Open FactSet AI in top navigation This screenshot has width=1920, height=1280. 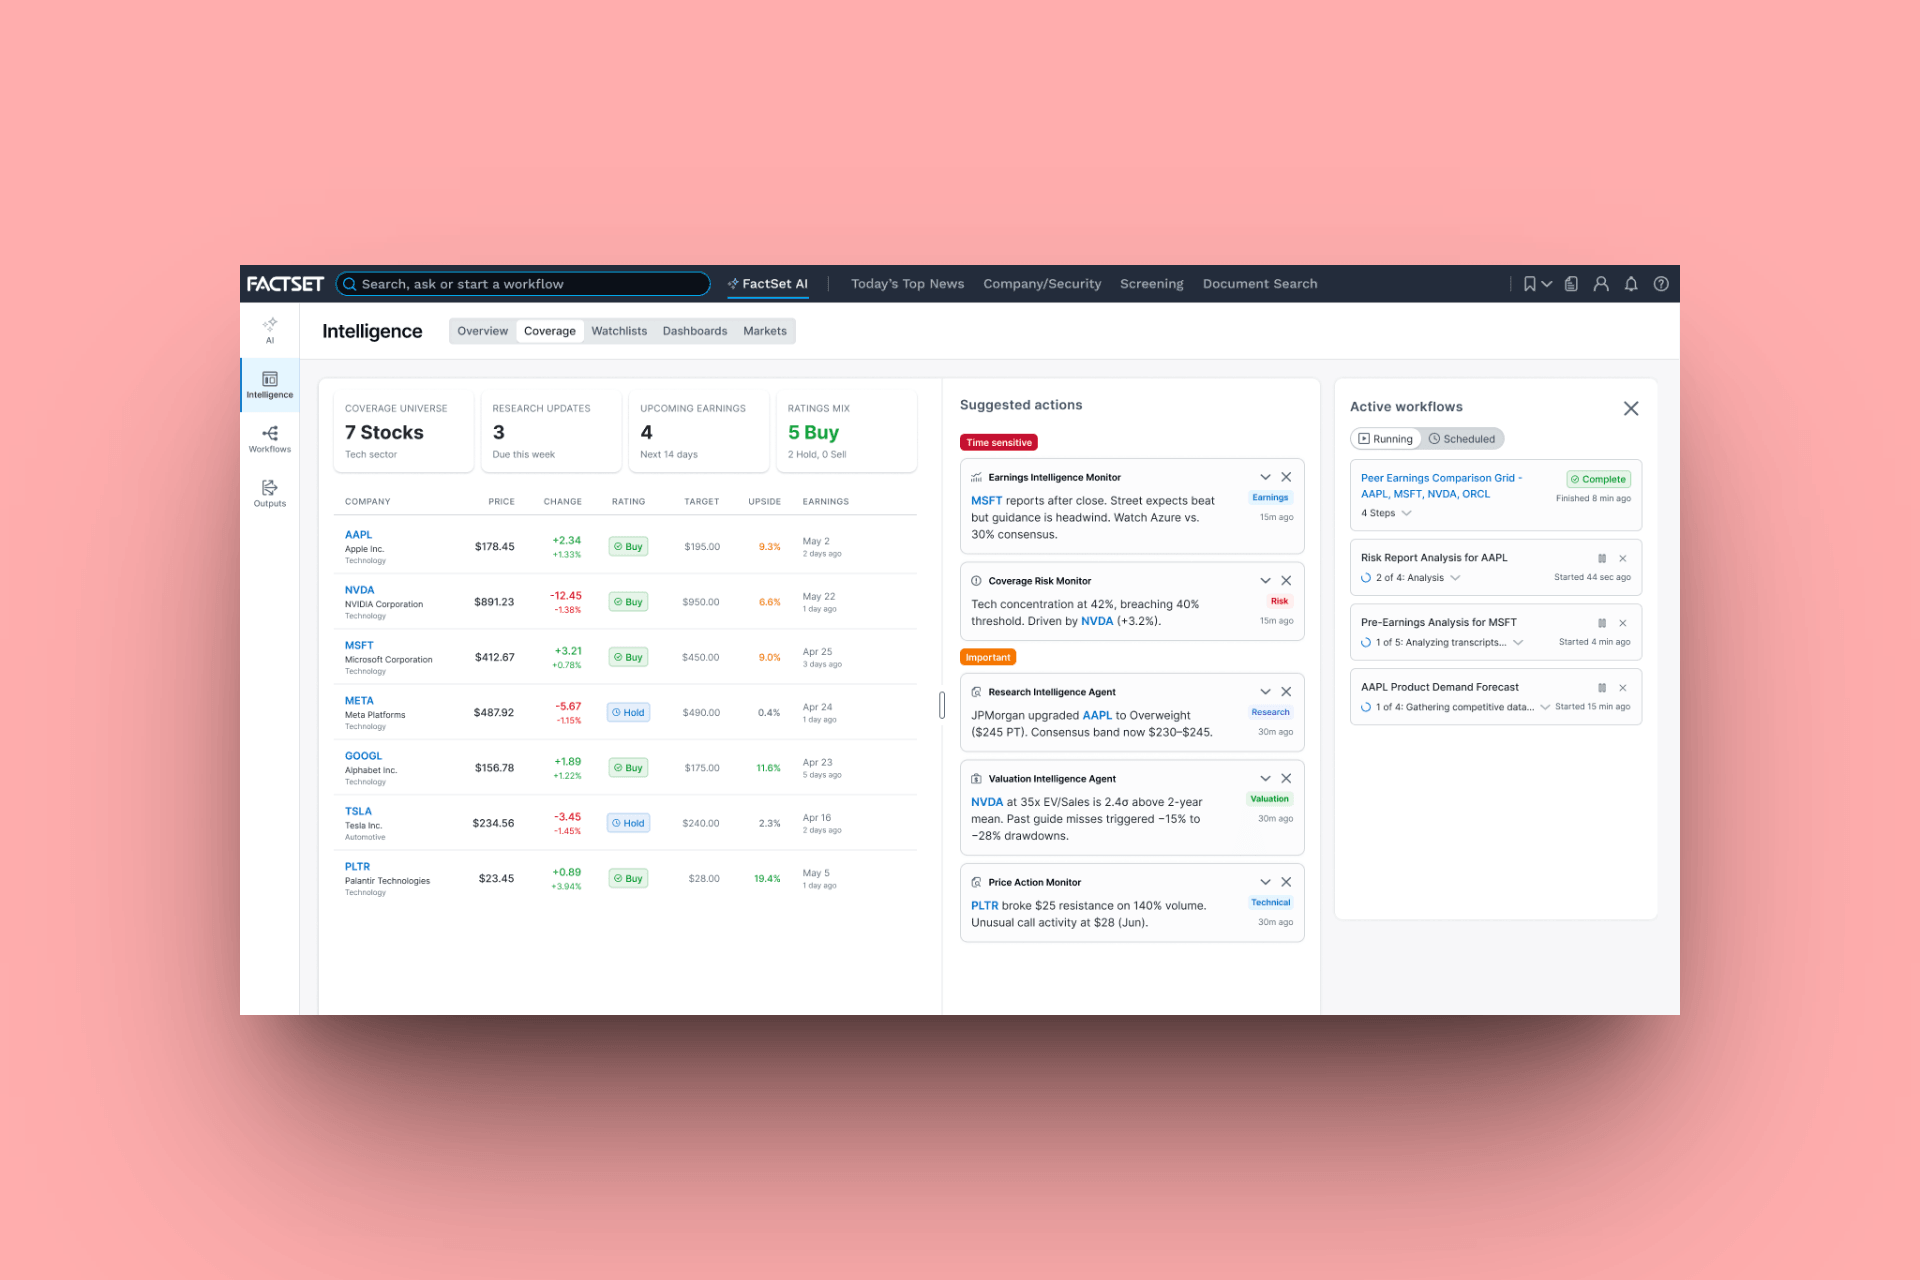point(768,284)
